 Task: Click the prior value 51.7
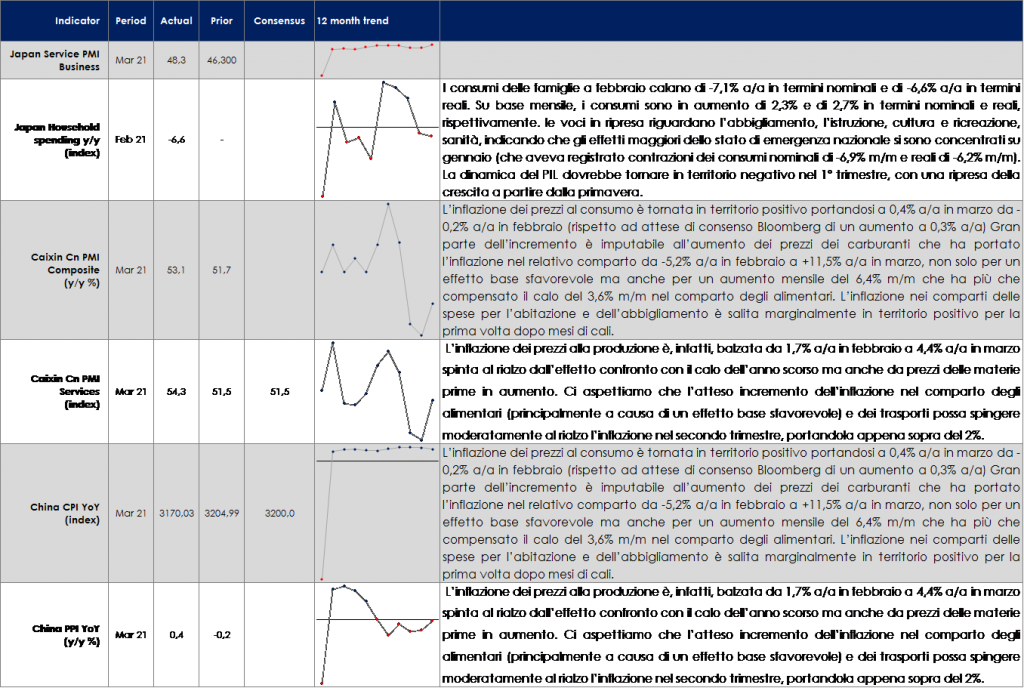(x=222, y=270)
